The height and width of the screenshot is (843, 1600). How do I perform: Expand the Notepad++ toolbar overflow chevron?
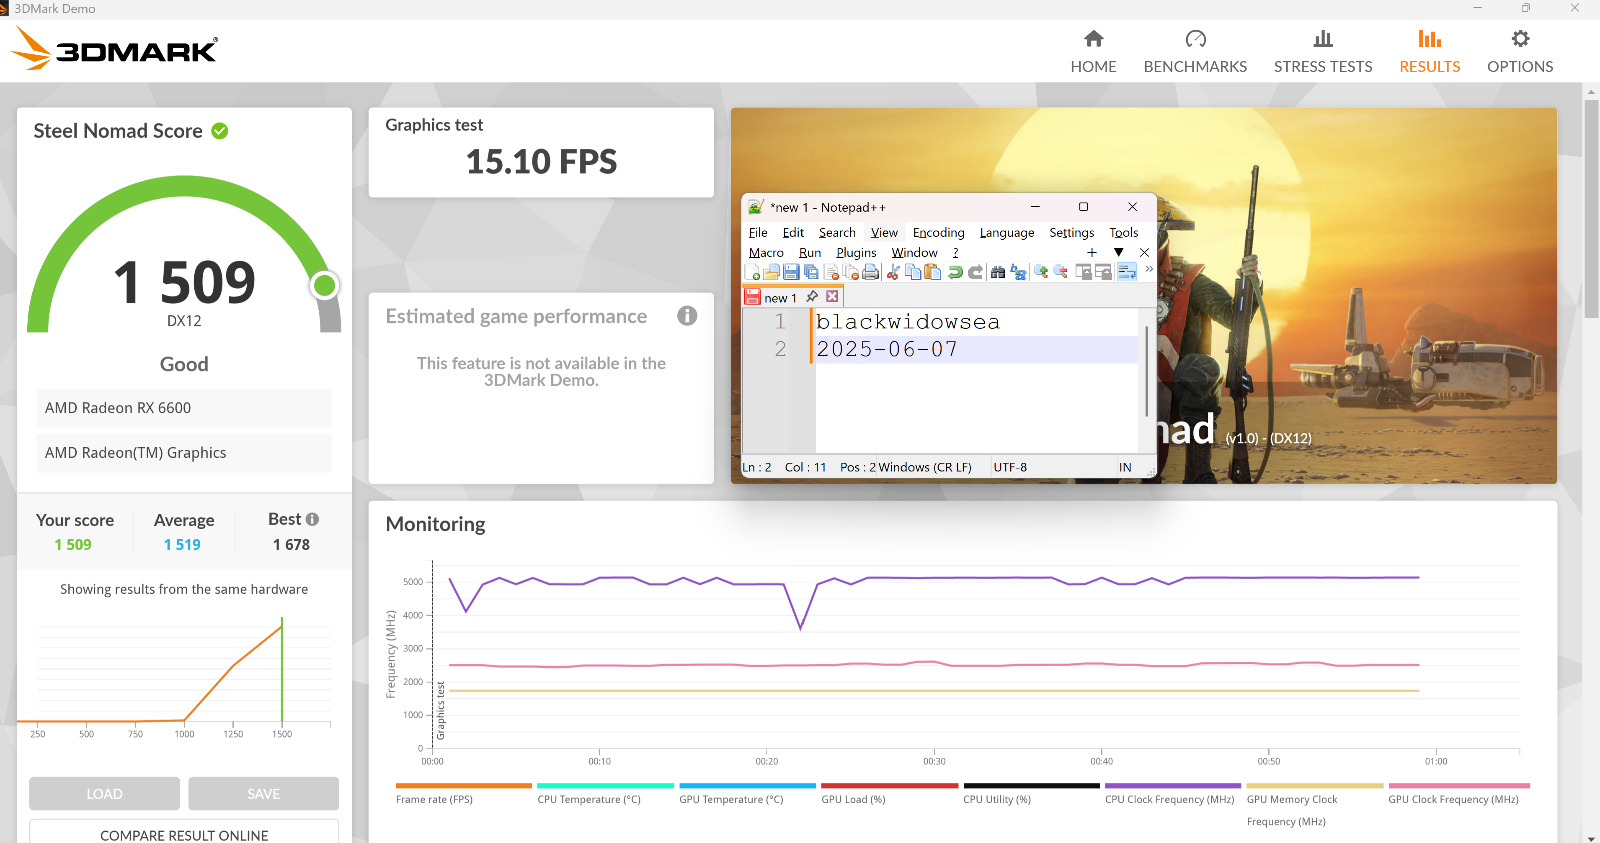(1149, 269)
